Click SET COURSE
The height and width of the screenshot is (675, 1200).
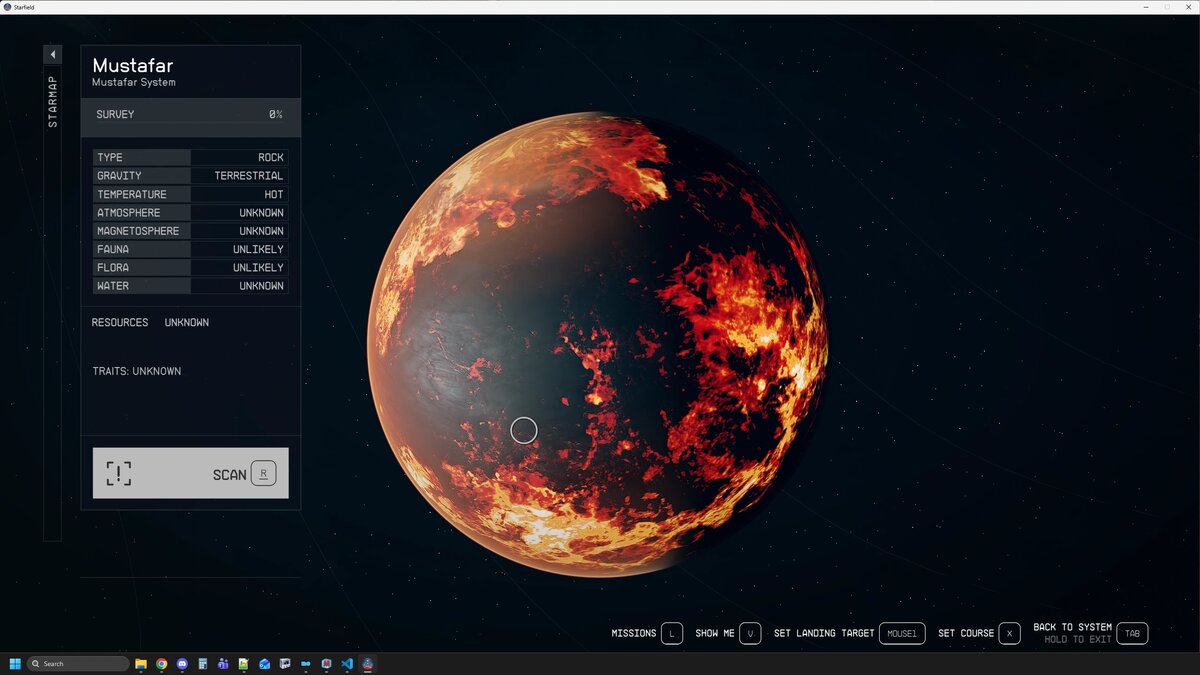tap(966, 633)
